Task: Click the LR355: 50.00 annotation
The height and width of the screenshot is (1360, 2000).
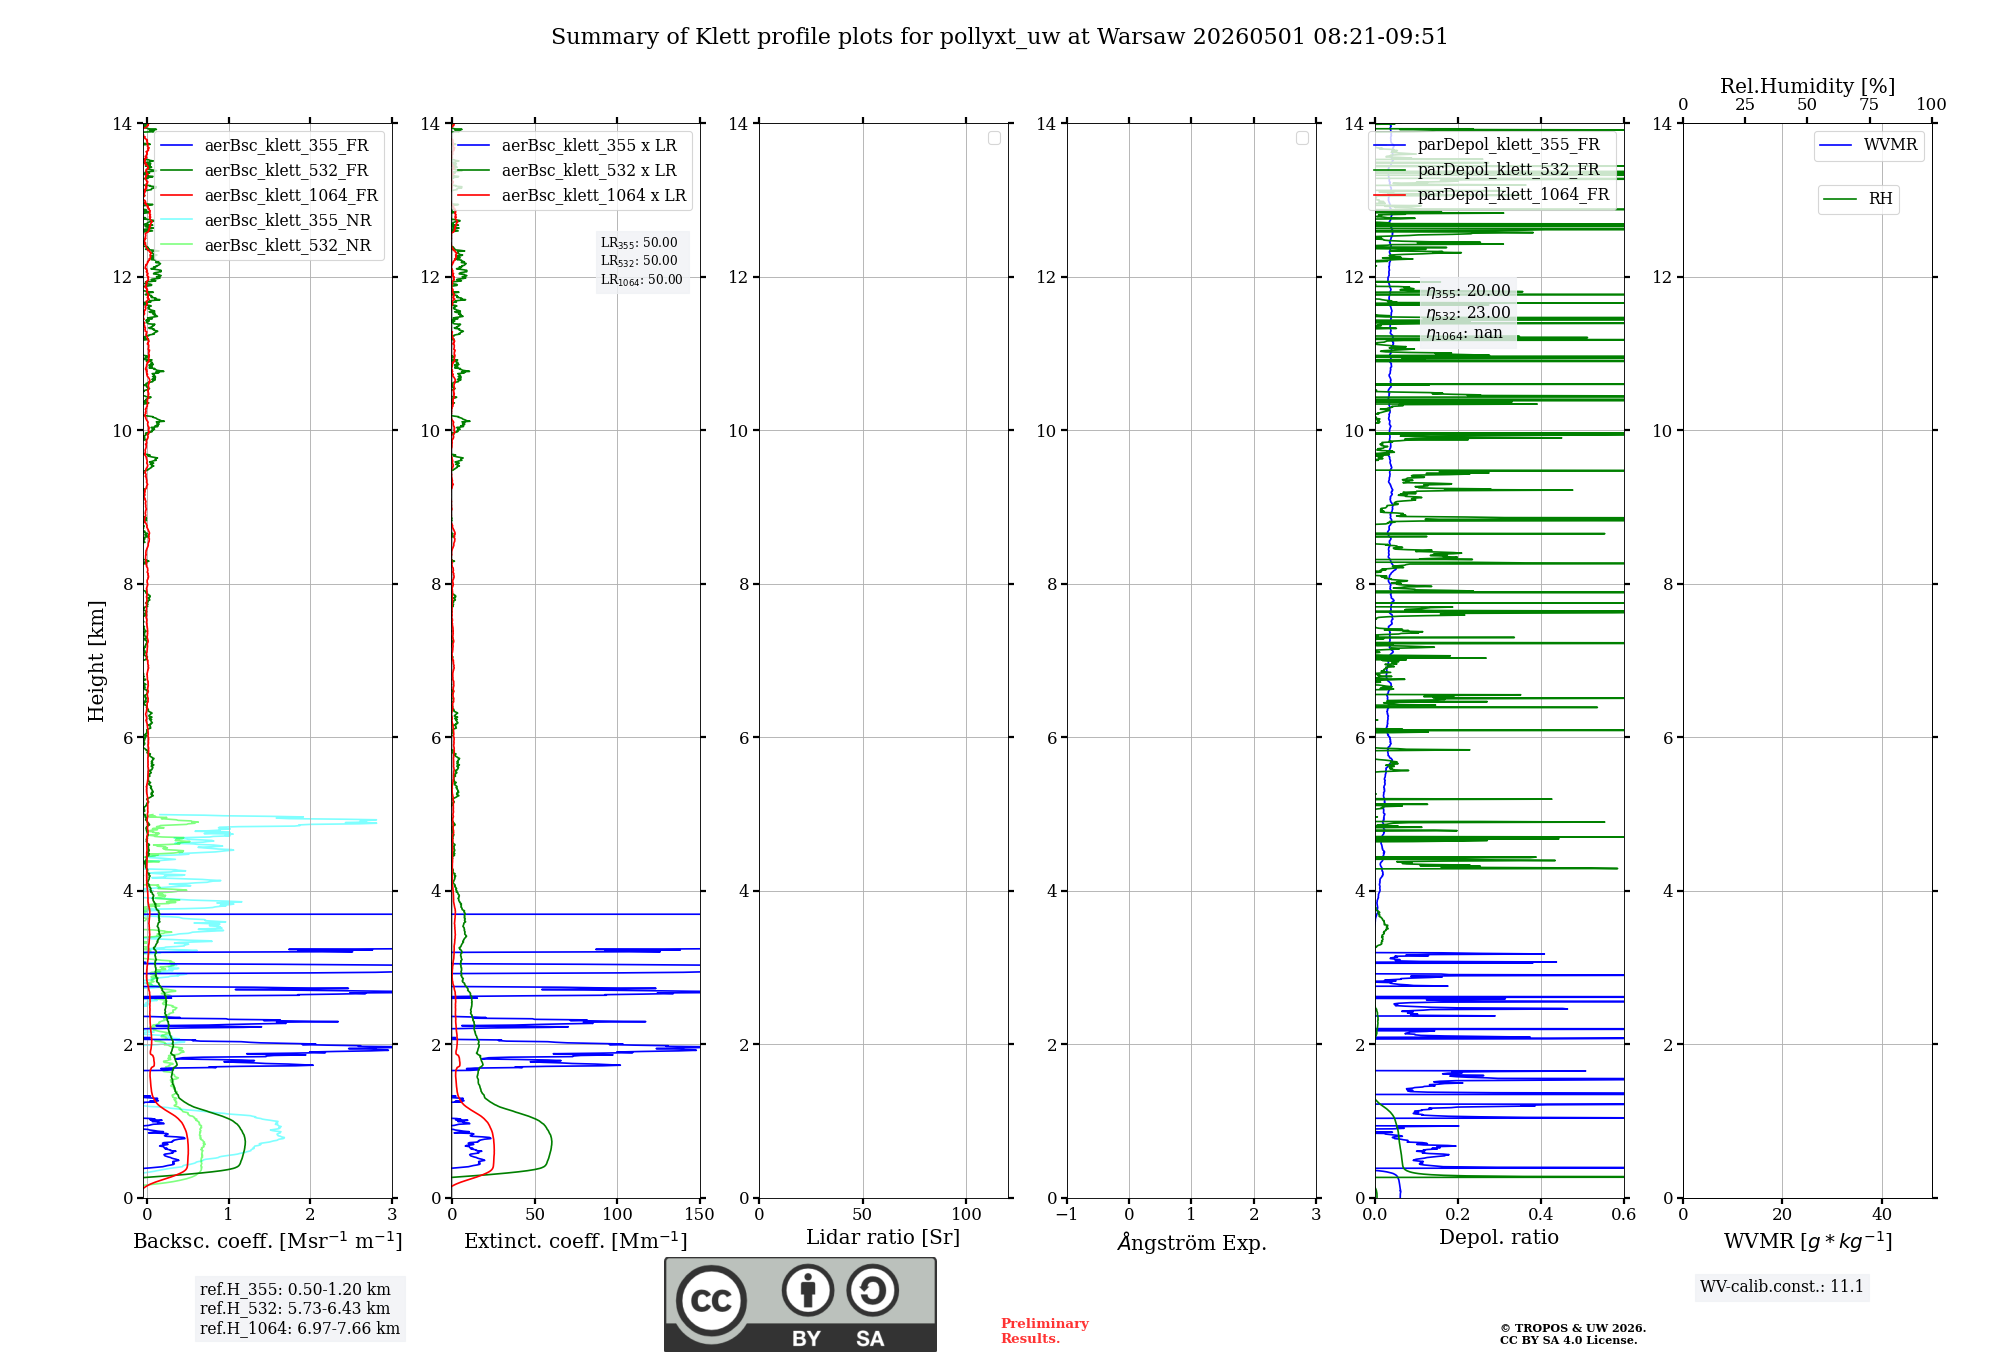Action: pyautogui.click(x=639, y=243)
